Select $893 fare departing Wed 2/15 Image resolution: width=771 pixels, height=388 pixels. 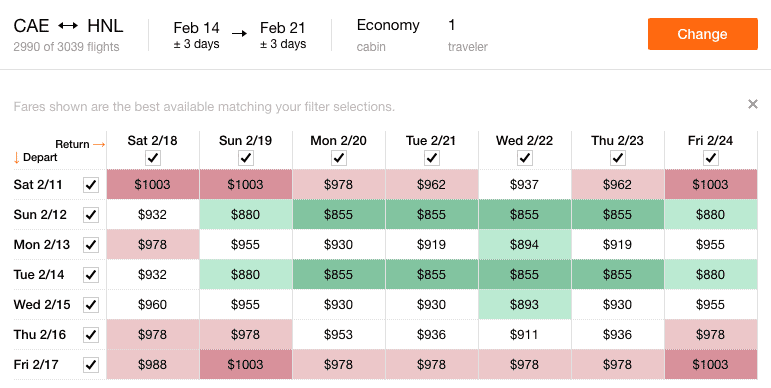click(525, 304)
